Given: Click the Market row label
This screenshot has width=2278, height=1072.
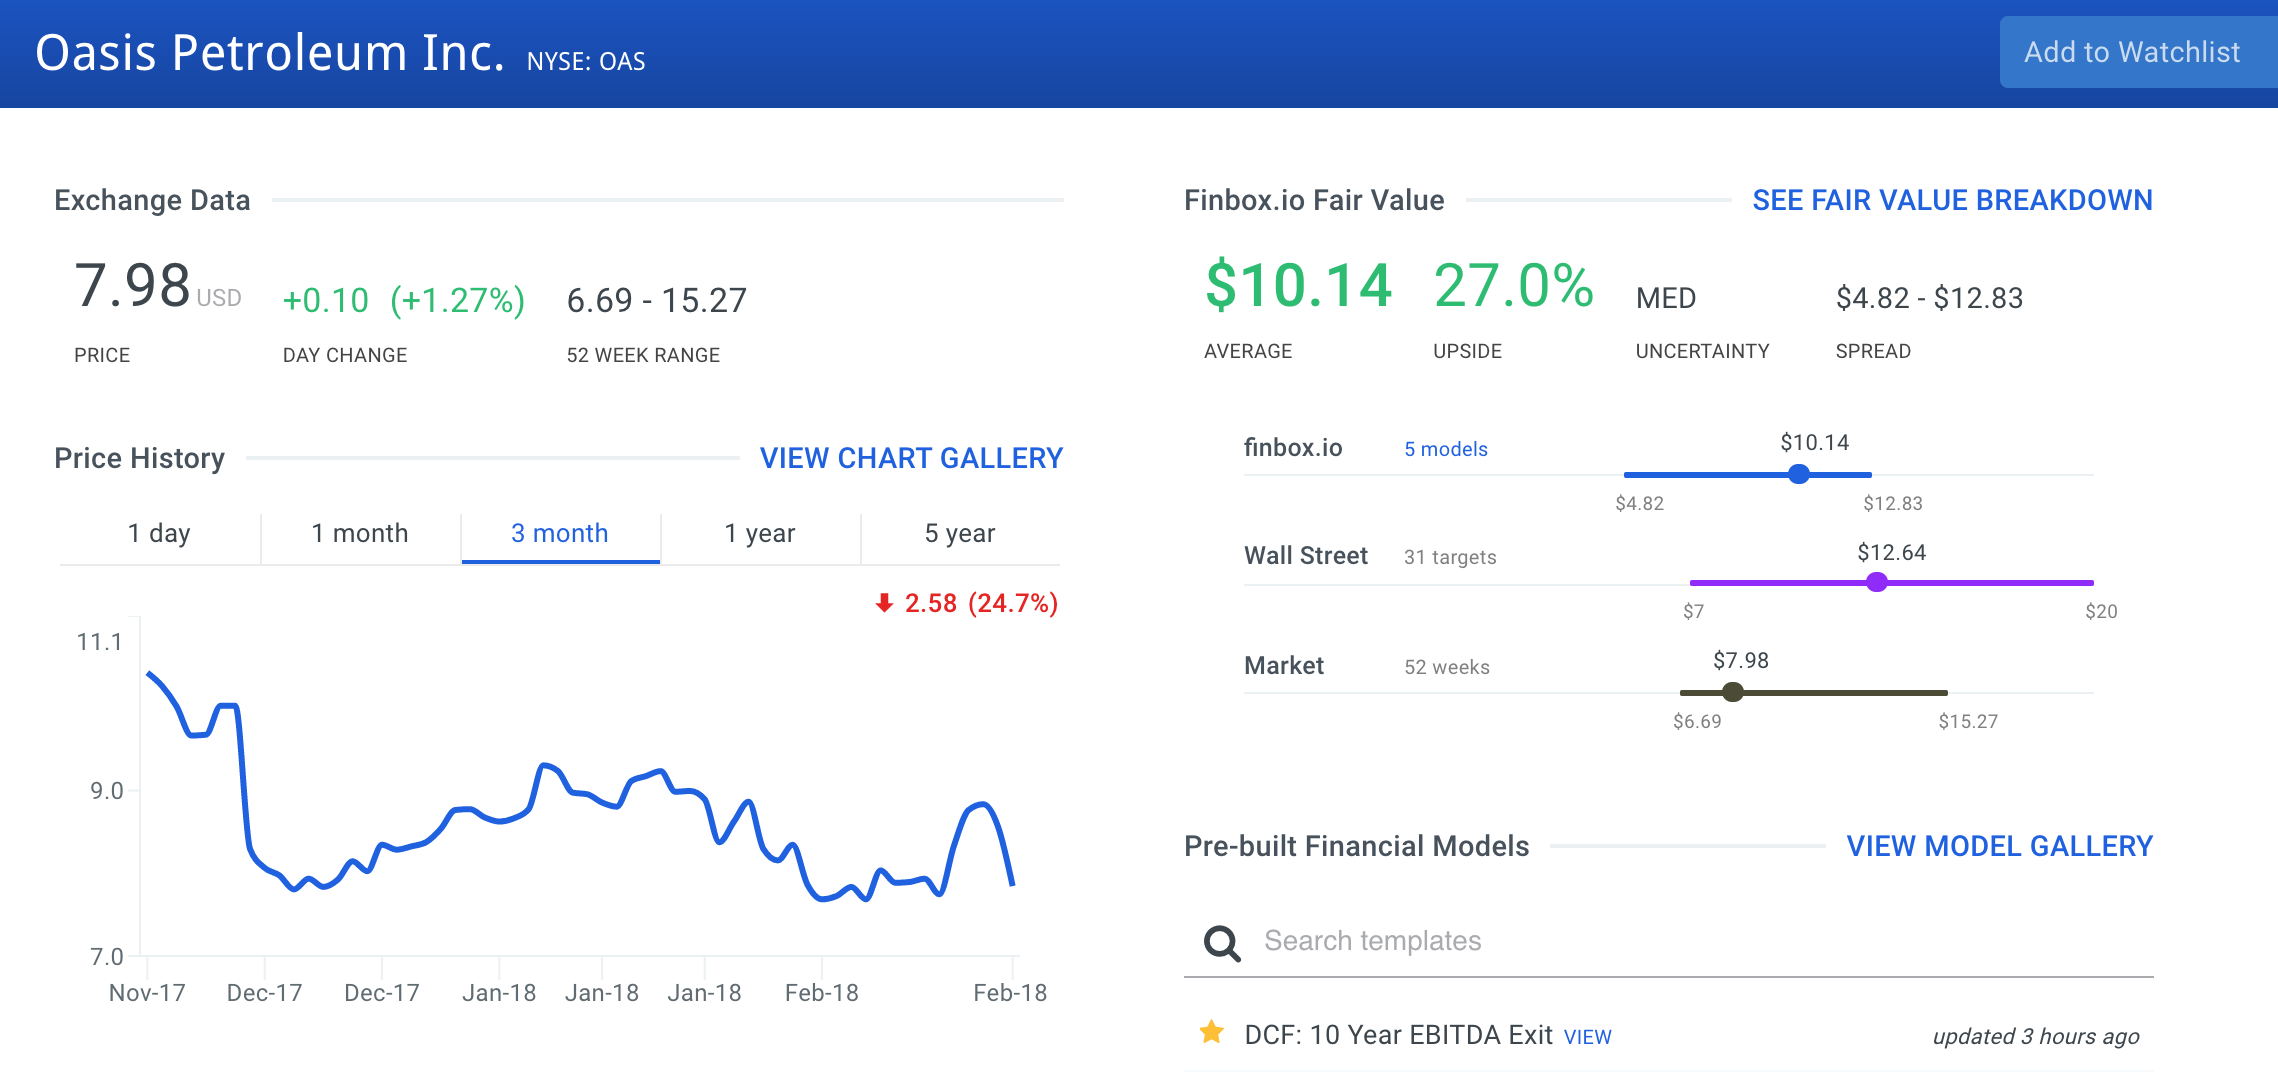Looking at the screenshot, I should (1284, 666).
